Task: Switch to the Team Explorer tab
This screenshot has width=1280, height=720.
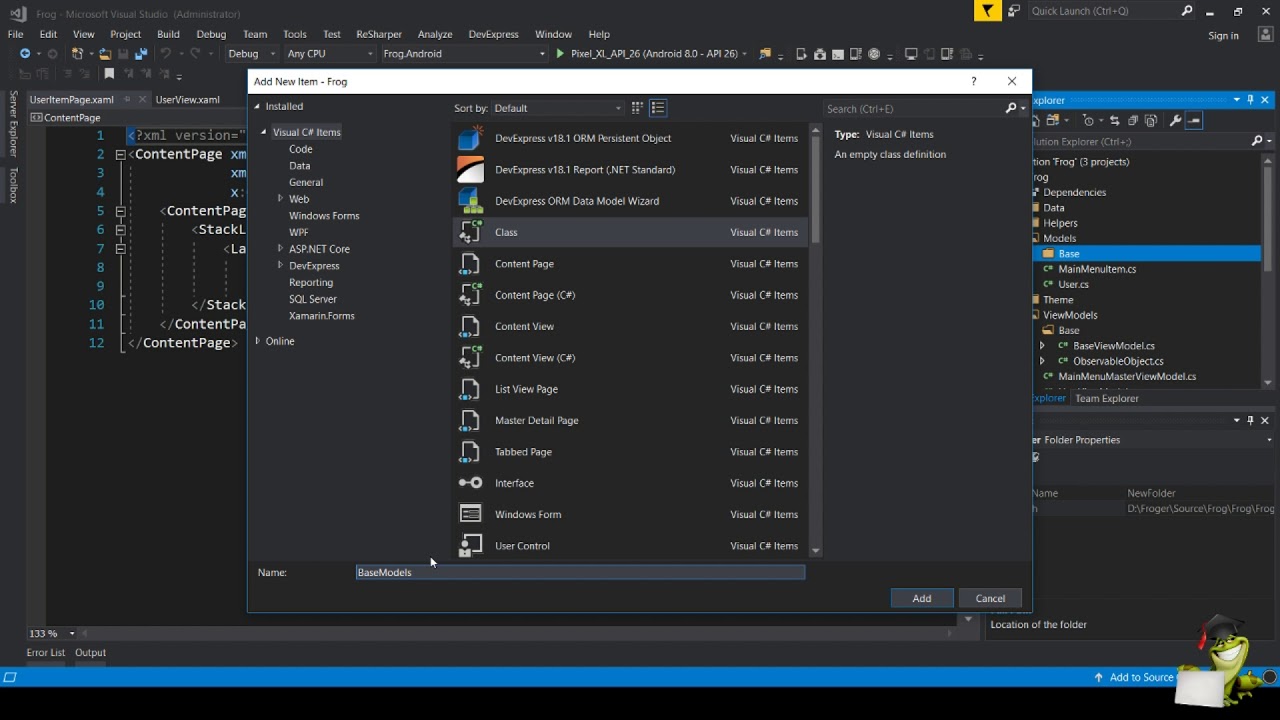Action: coord(1107,398)
